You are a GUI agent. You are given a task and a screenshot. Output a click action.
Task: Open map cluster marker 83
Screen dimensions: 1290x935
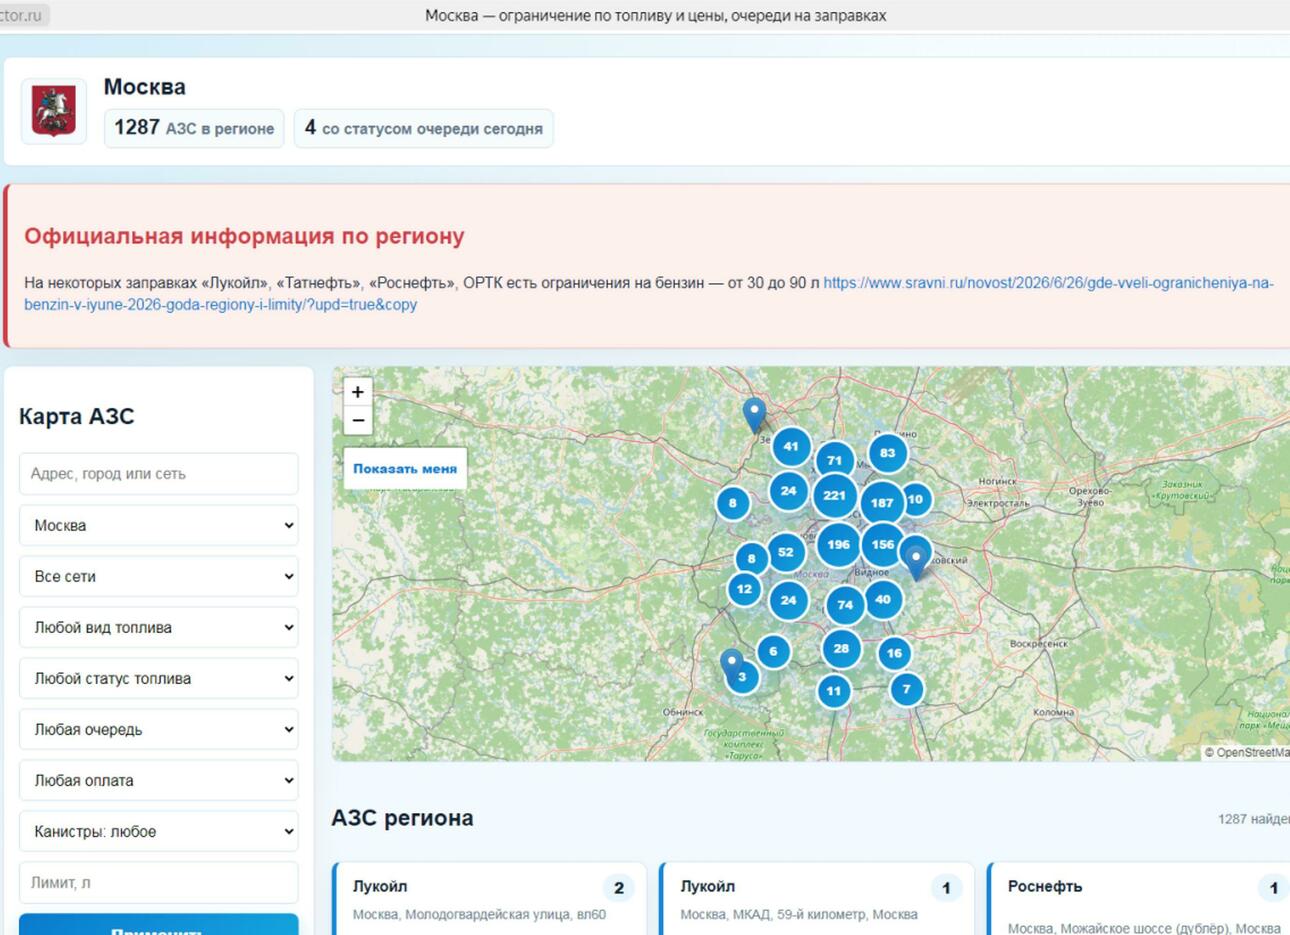(x=887, y=453)
